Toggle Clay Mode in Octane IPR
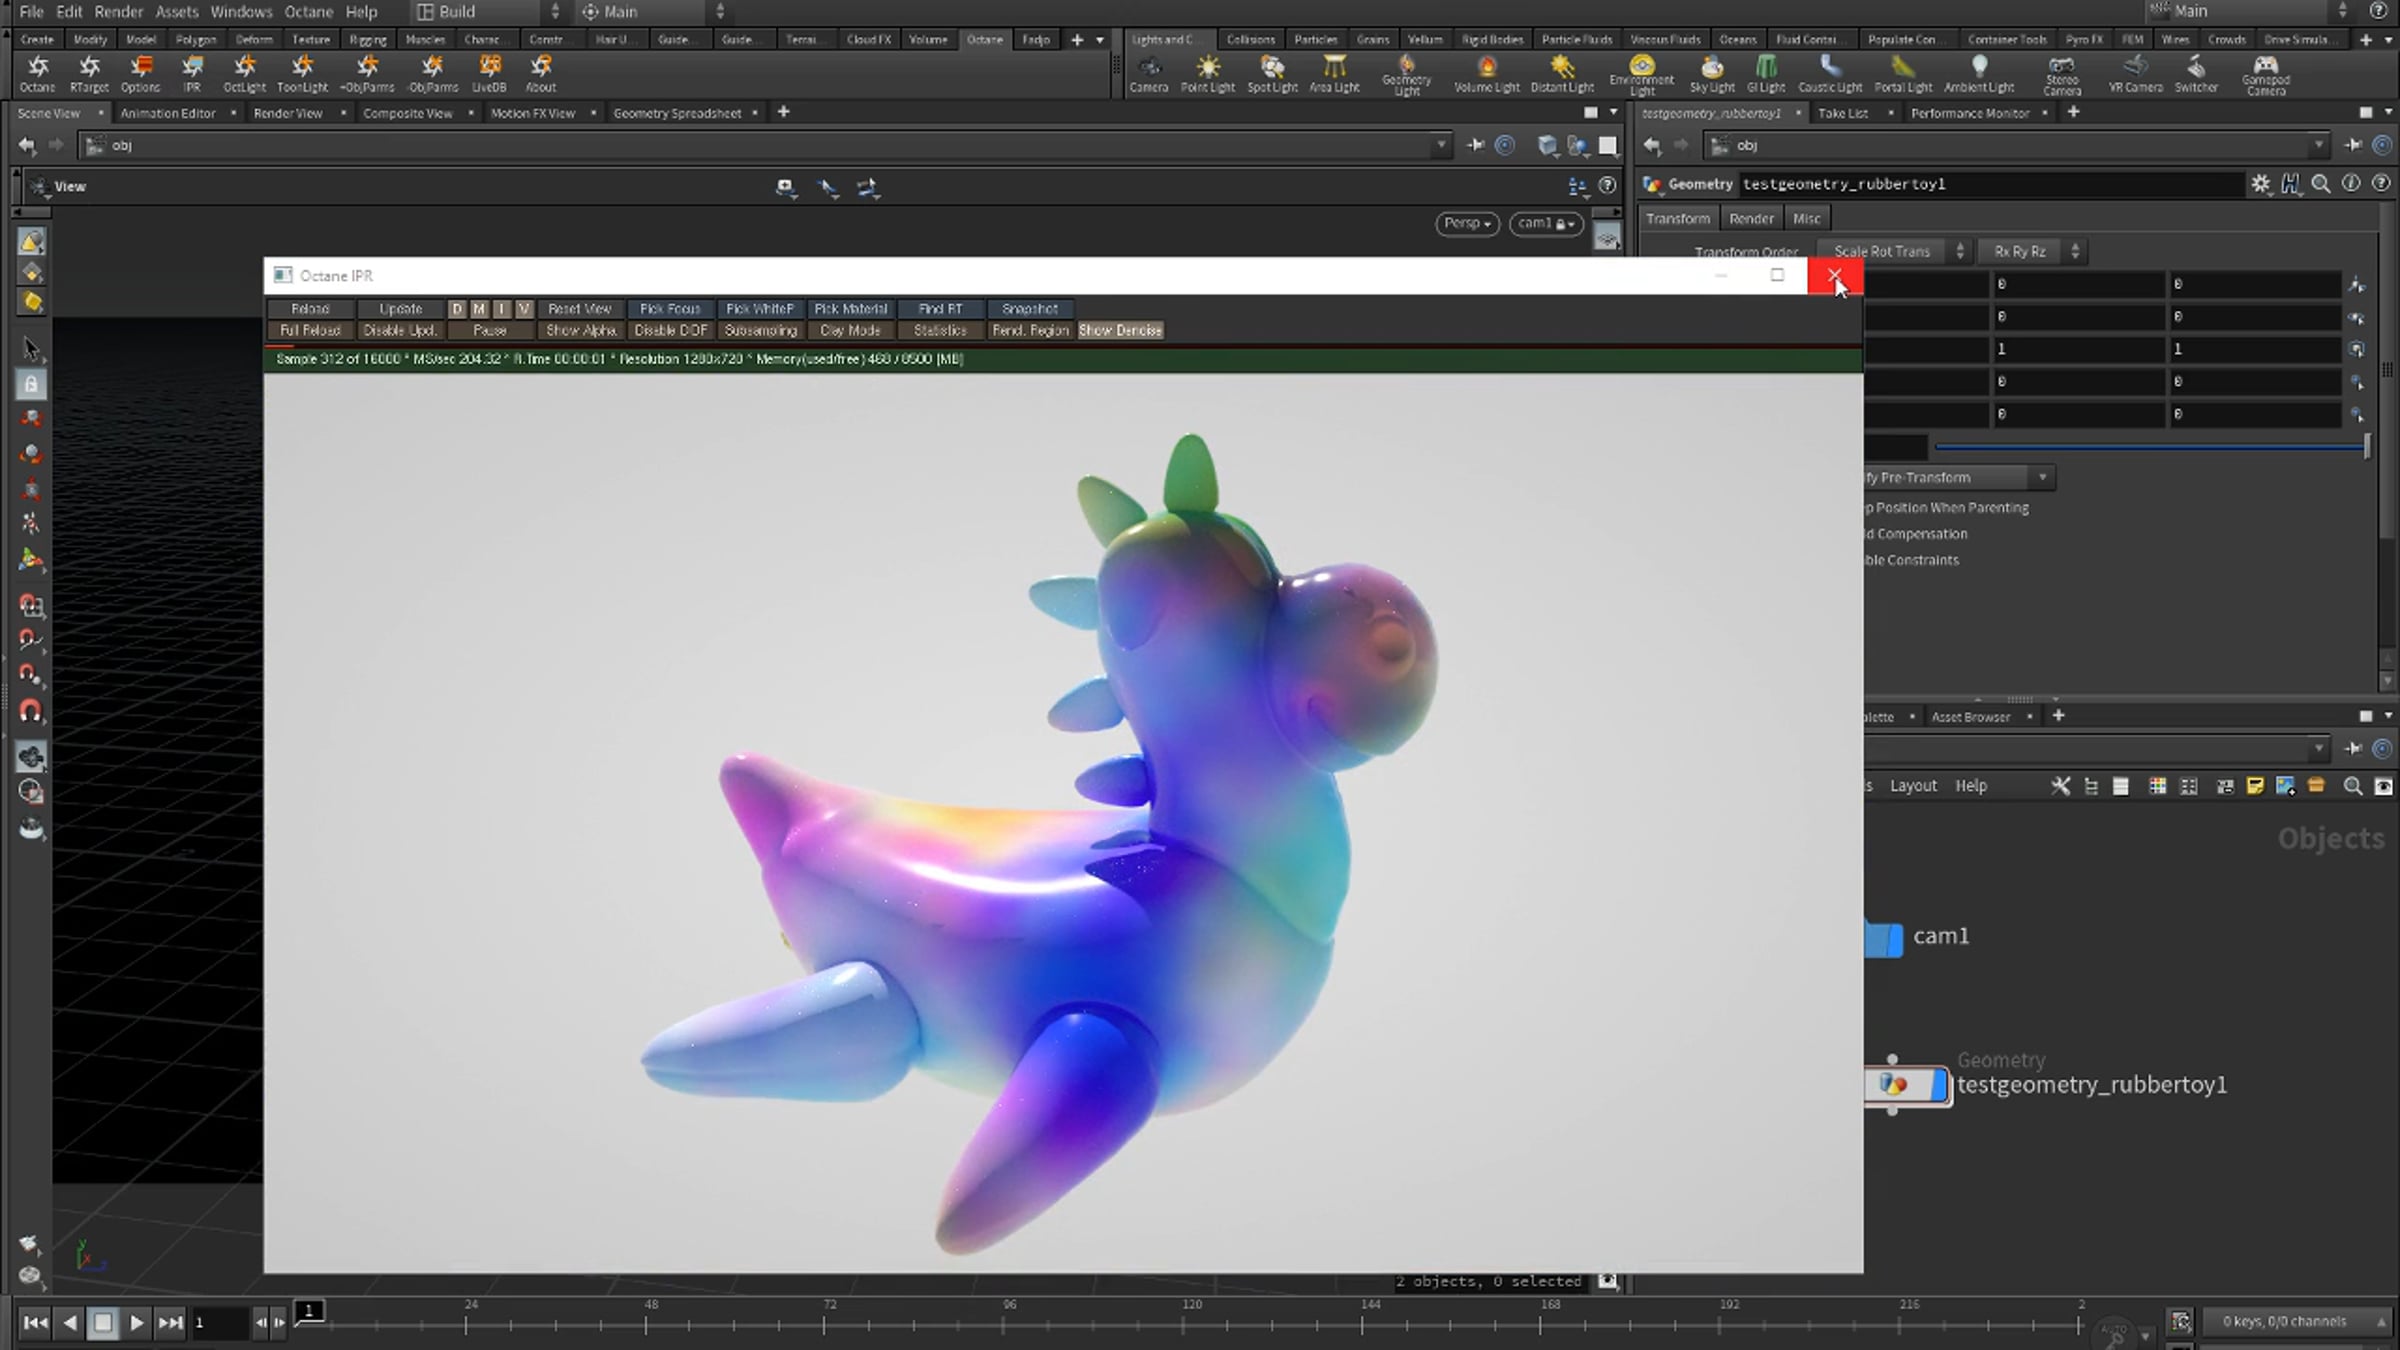This screenshot has width=2400, height=1350. (x=851, y=330)
